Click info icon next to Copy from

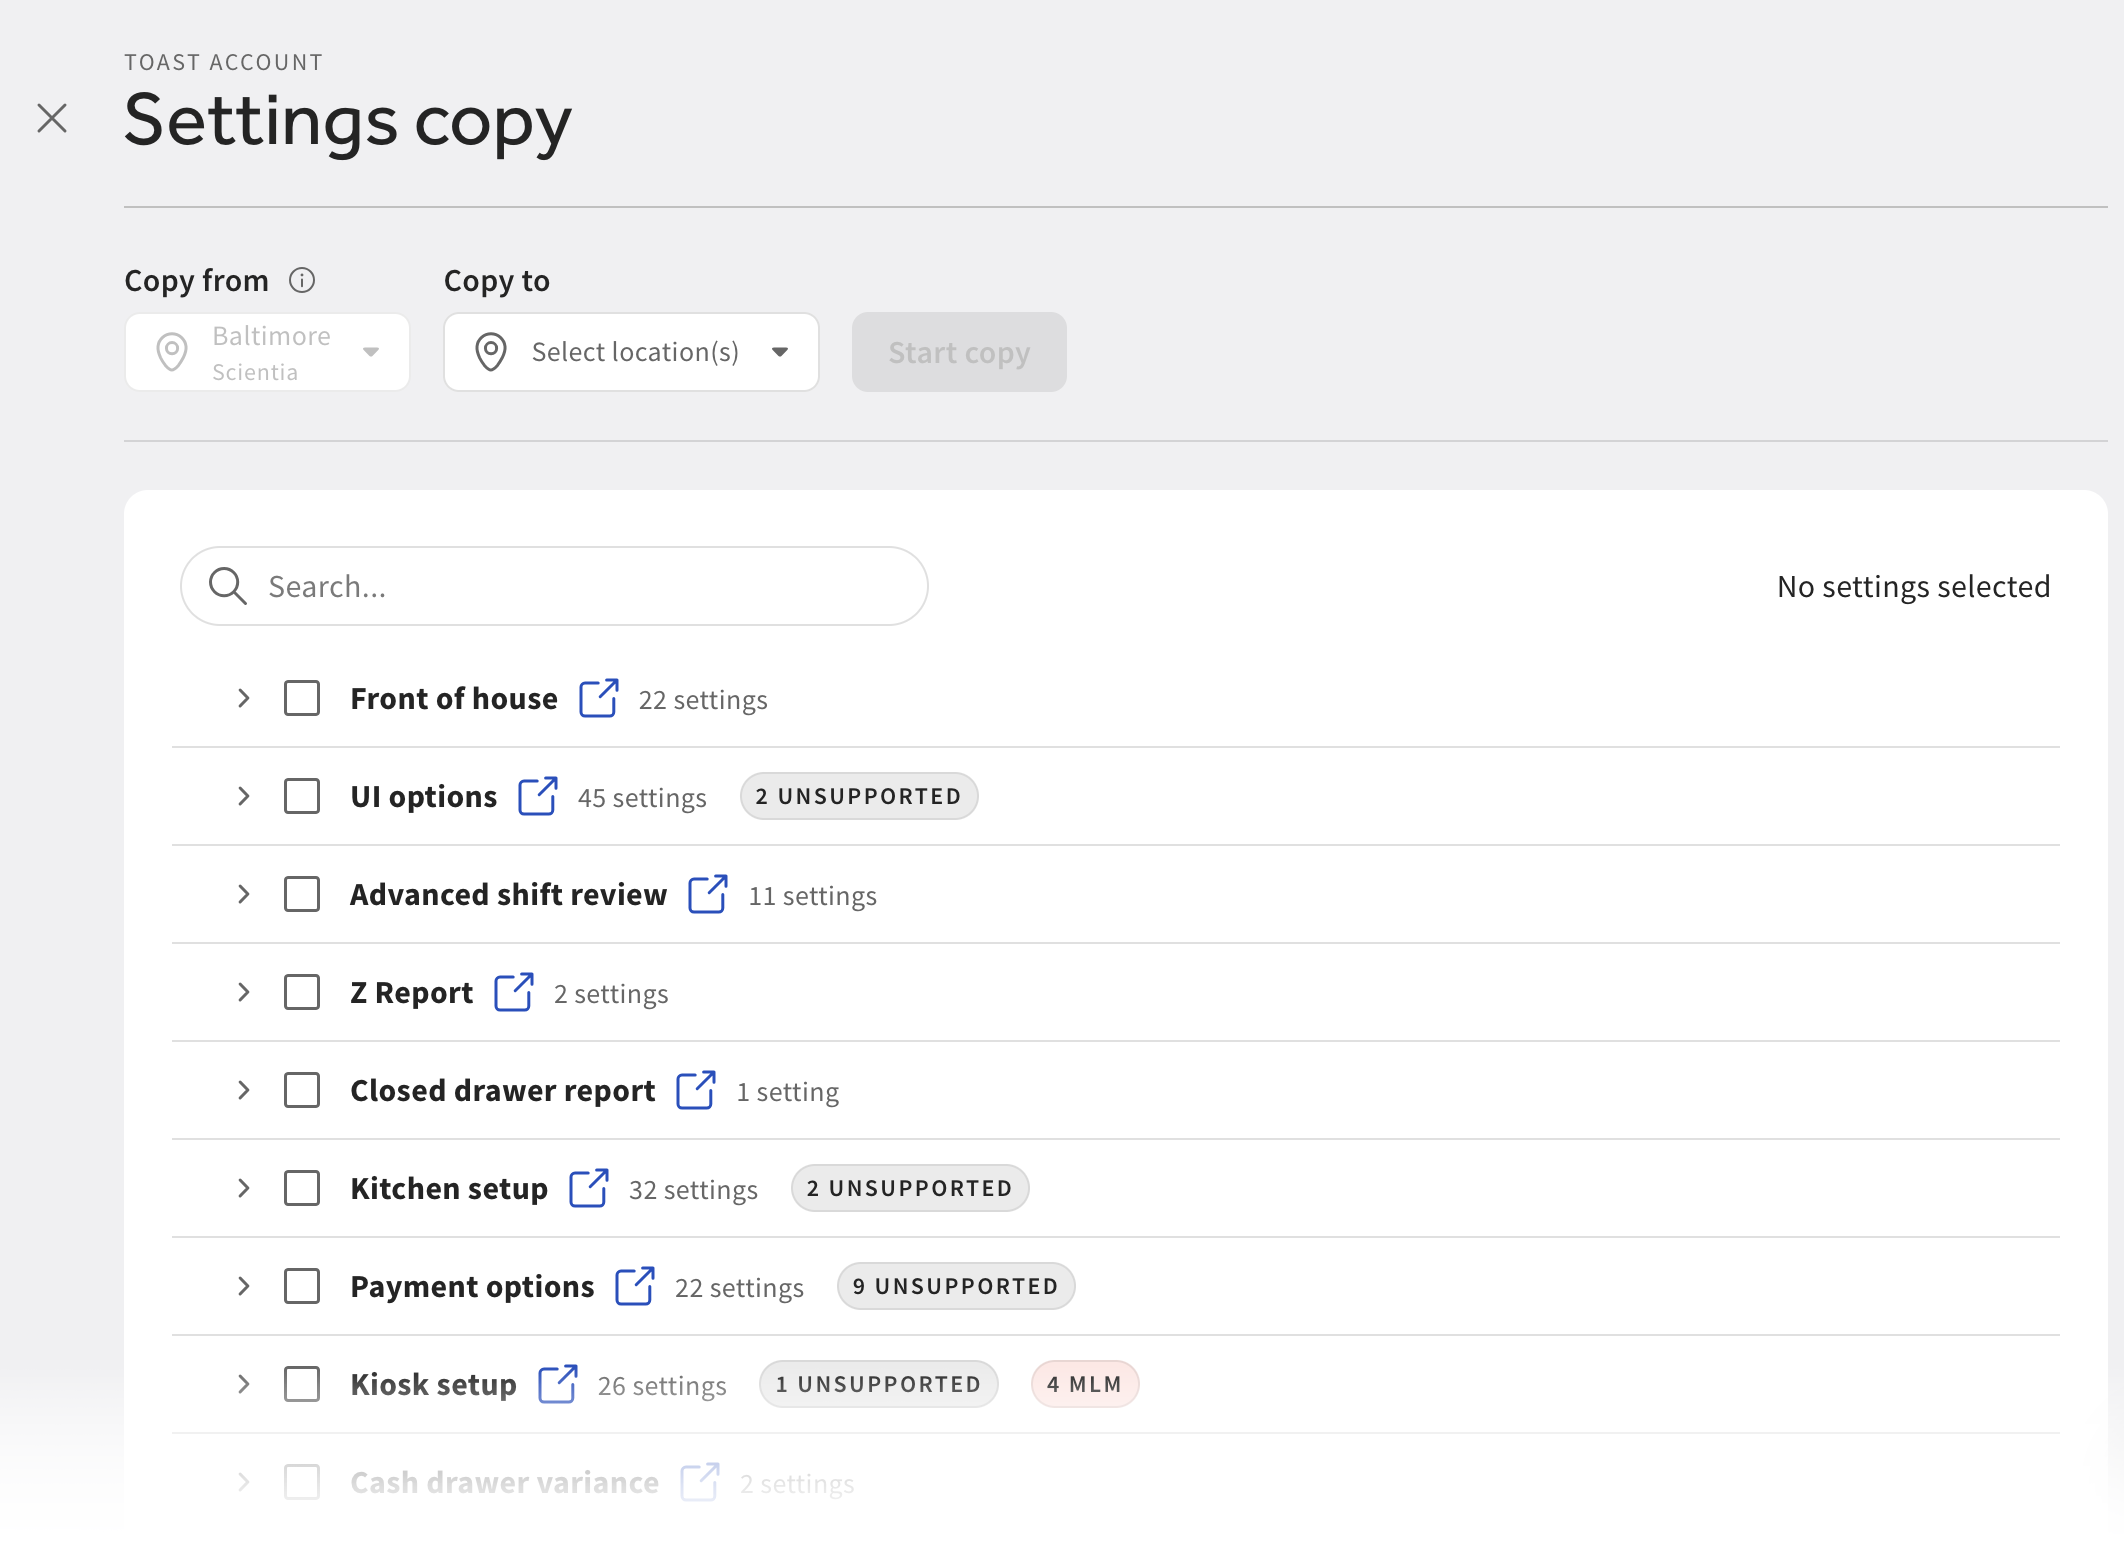[302, 281]
